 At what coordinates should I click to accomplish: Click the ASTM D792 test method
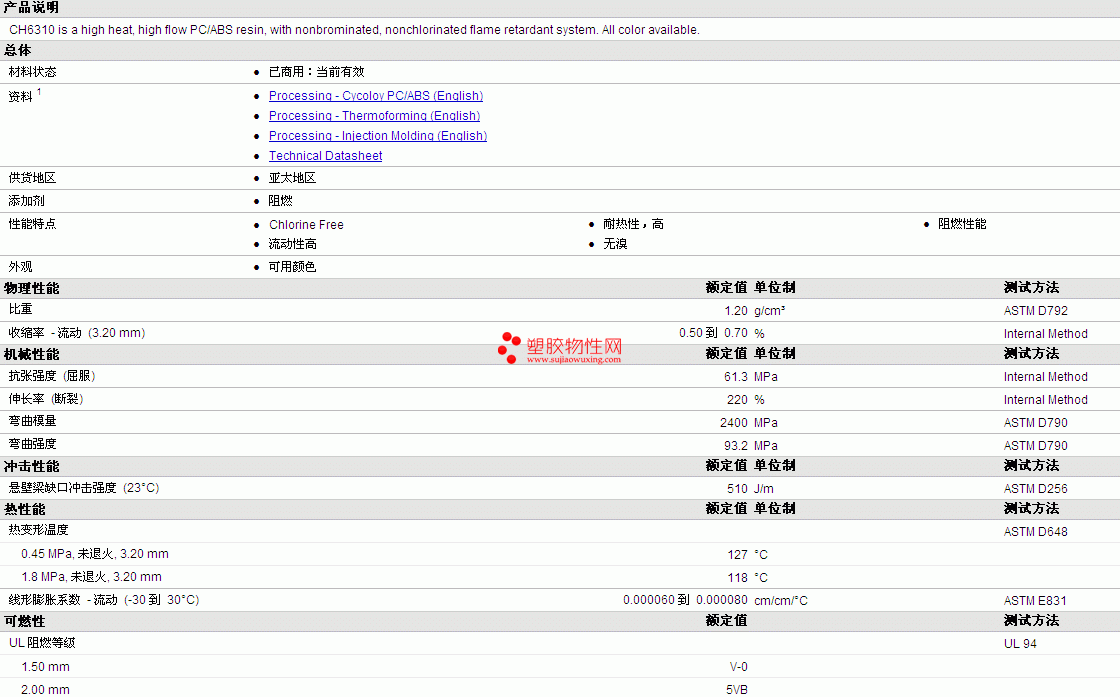tap(1036, 311)
